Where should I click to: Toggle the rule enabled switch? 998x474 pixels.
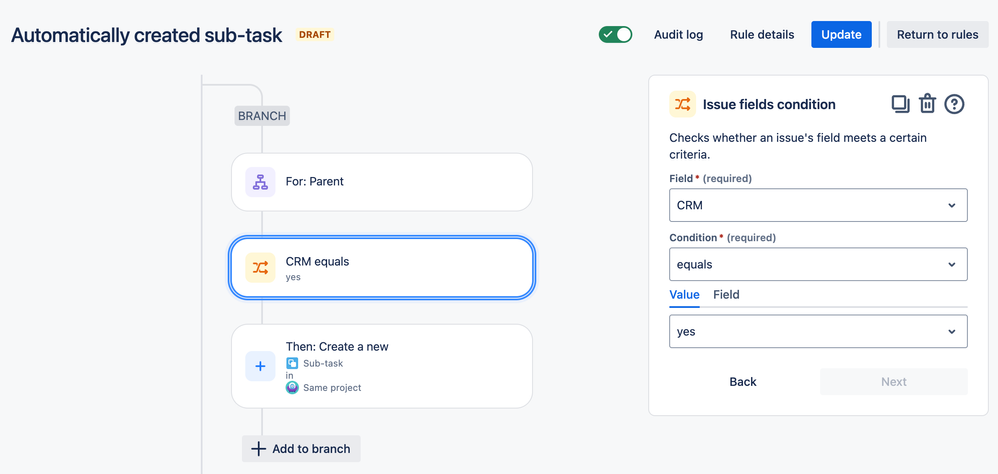tap(615, 34)
